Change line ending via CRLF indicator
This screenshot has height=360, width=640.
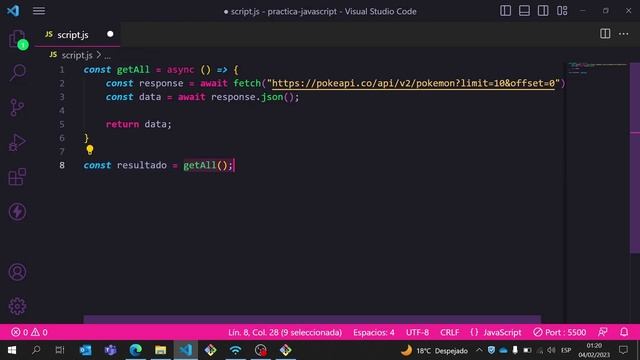[449, 332]
